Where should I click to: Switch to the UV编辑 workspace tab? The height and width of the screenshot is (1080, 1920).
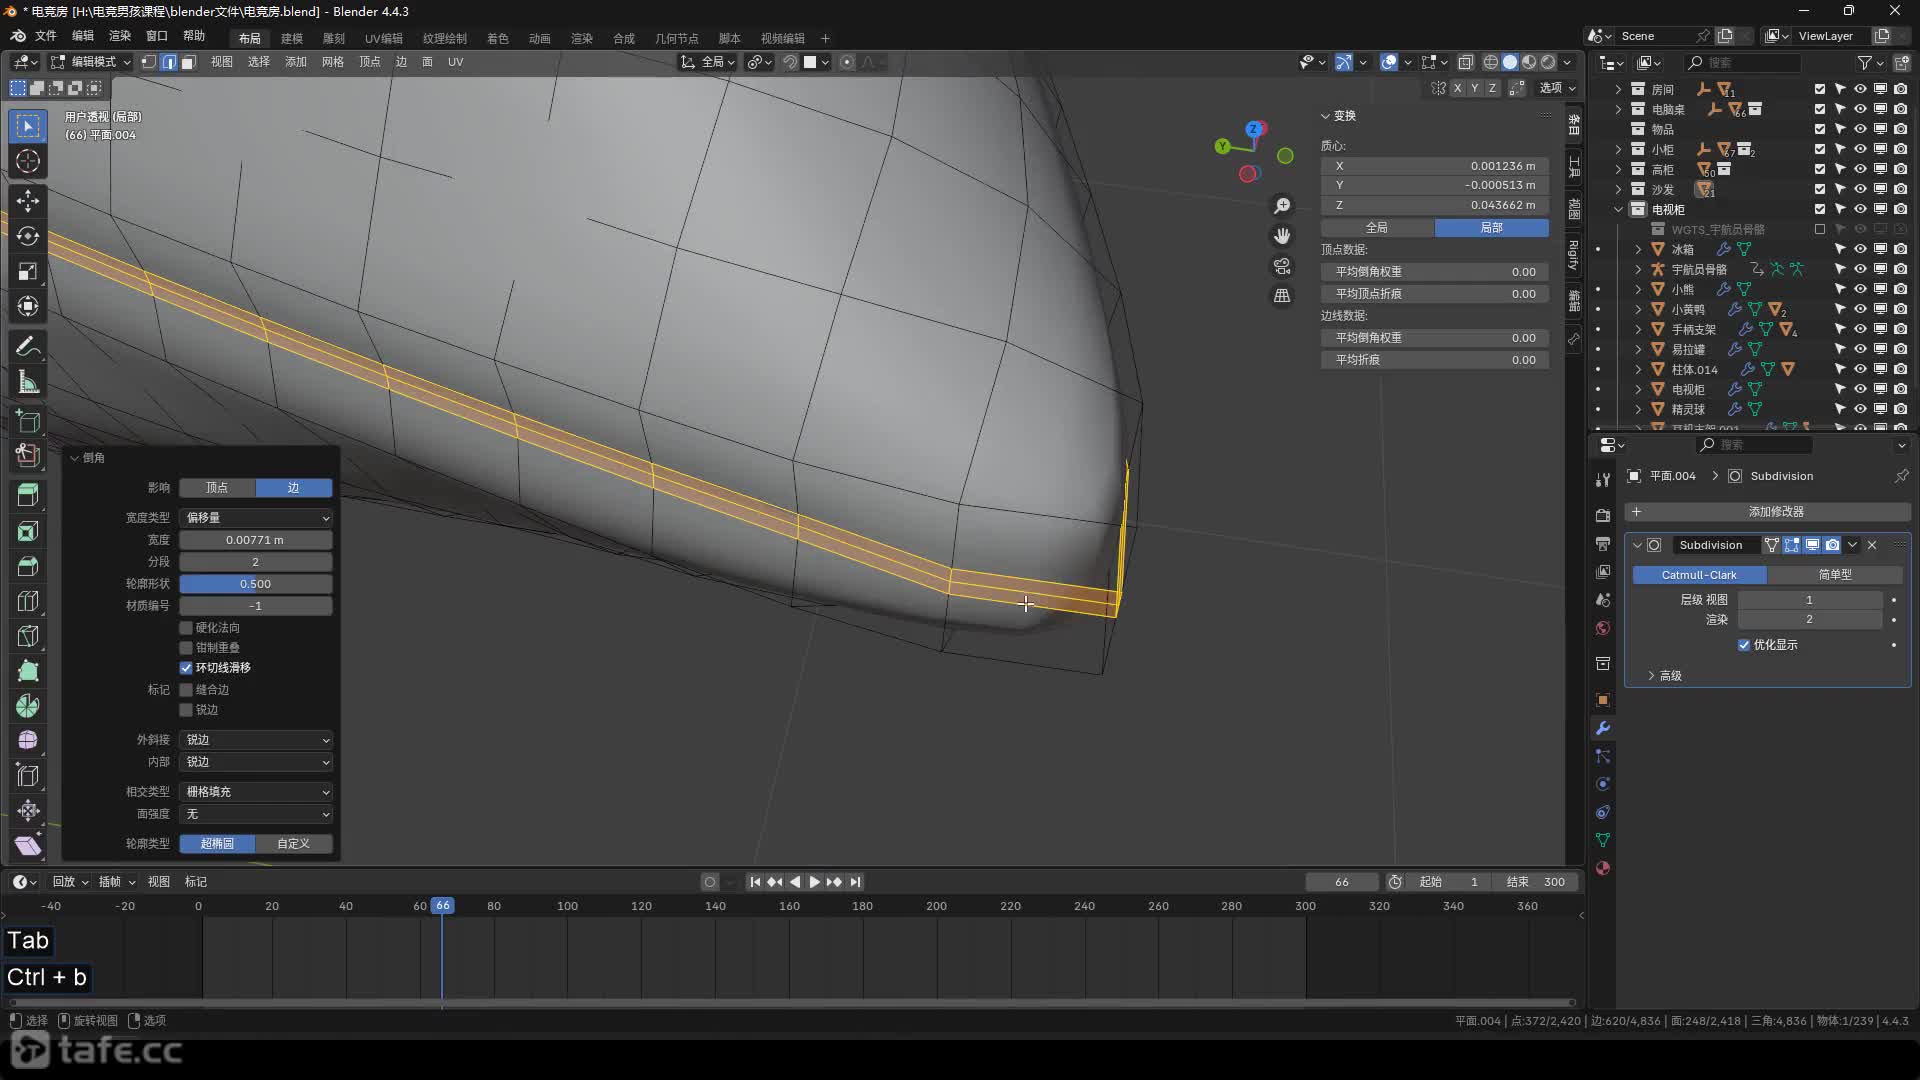click(x=383, y=38)
